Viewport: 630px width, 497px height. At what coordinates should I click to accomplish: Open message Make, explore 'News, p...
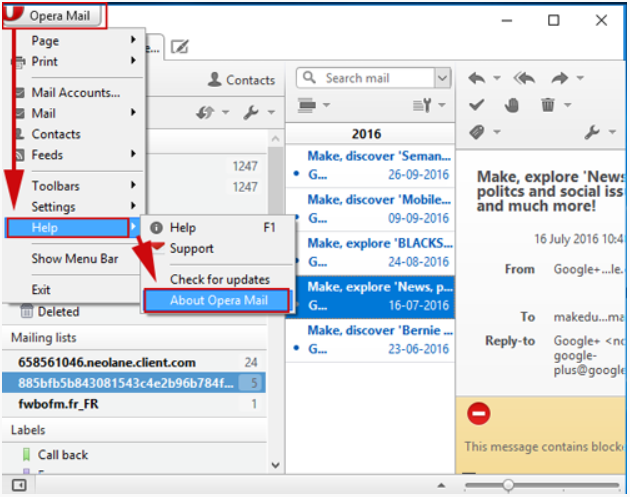[x=370, y=297]
